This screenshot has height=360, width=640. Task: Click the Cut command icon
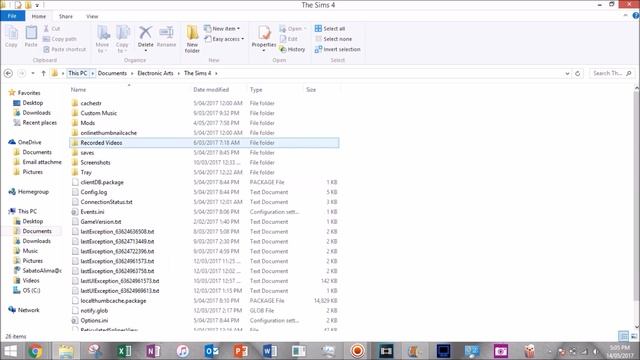(x=47, y=29)
